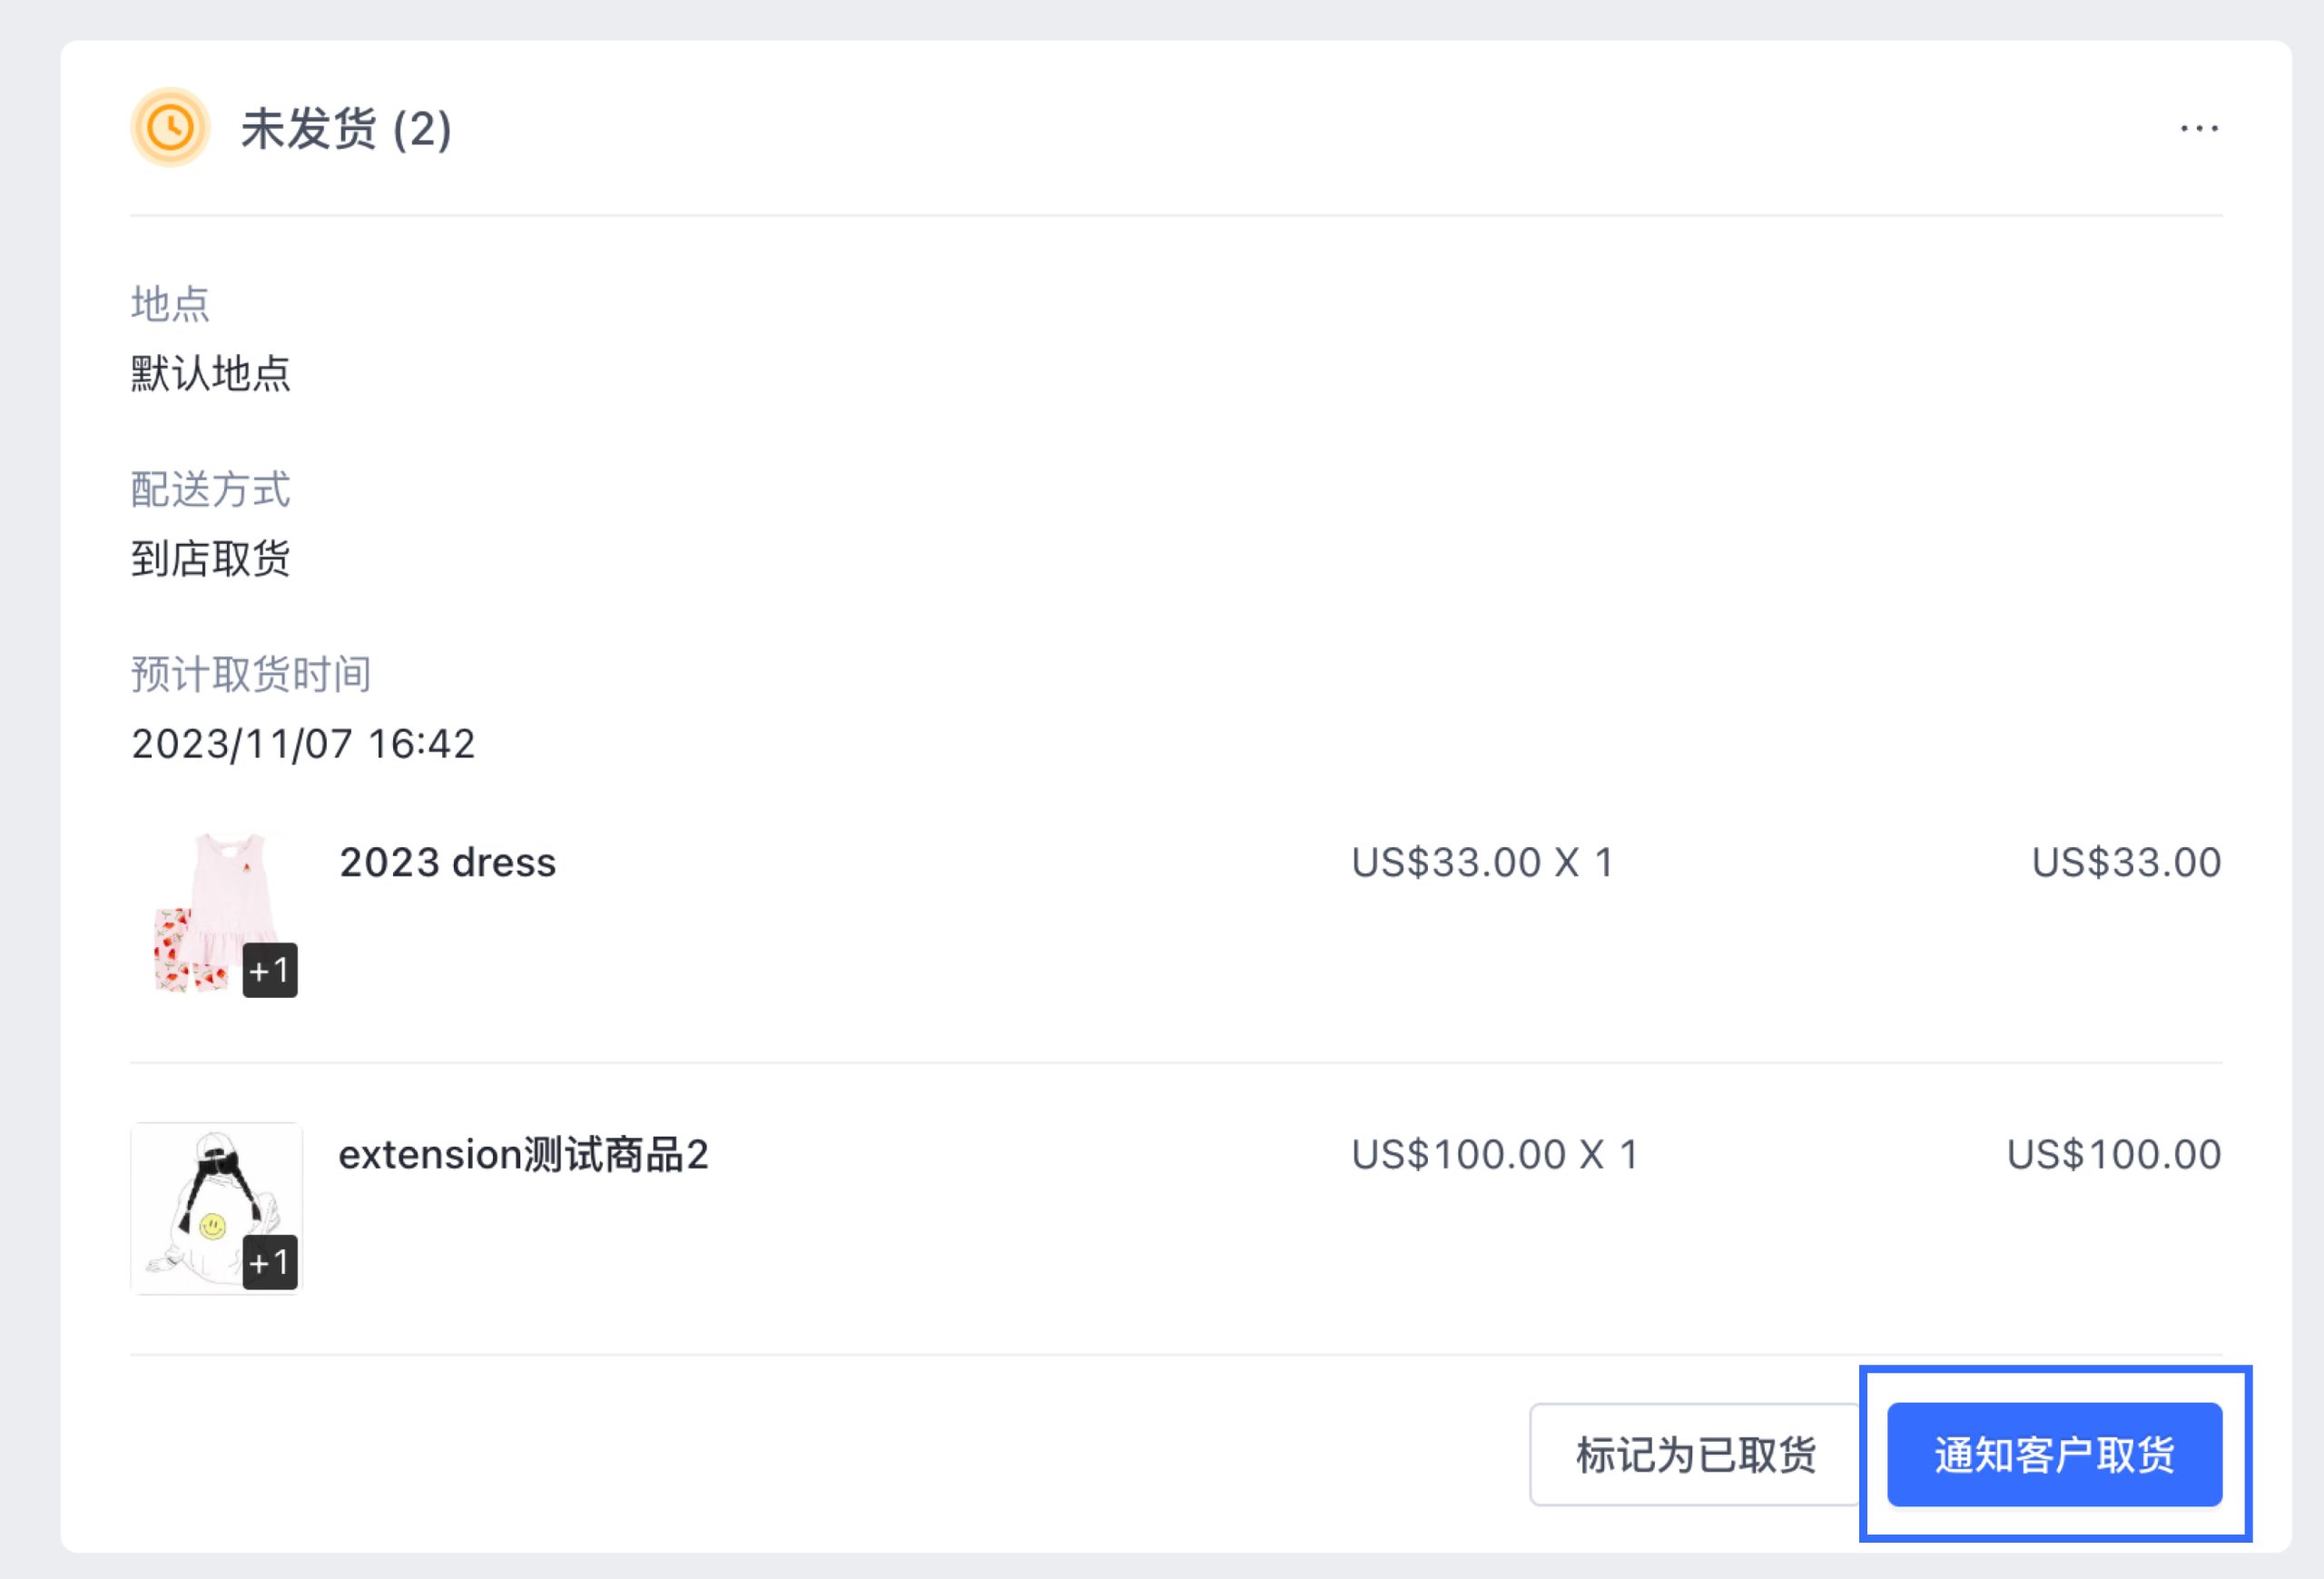Click the US$100.00 X 1 unit price
Viewport: 2324px width, 1579px height.
(1494, 1154)
